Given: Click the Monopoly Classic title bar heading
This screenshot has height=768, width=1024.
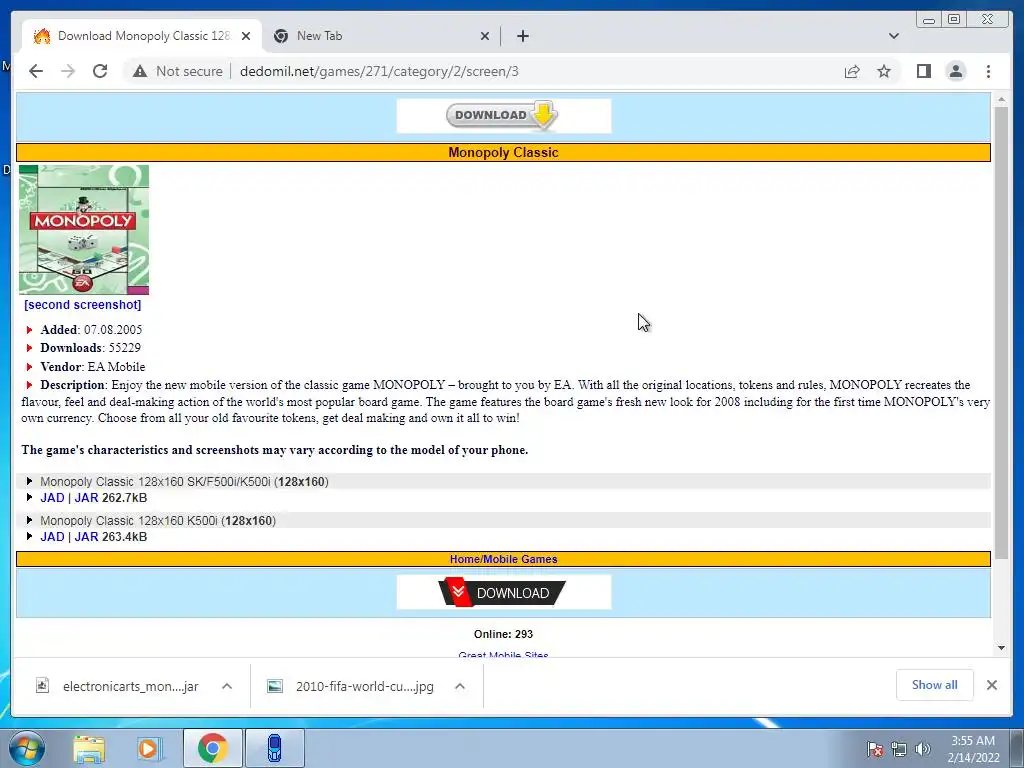Looking at the screenshot, I should [504, 152].
